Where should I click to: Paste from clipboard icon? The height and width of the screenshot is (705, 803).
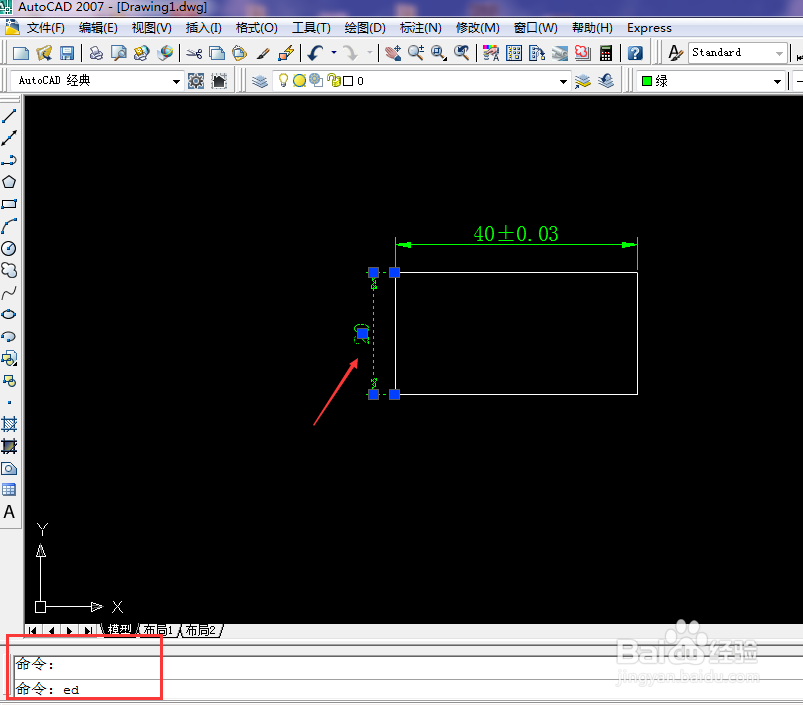pyautogui.click(x=240, y=53)
